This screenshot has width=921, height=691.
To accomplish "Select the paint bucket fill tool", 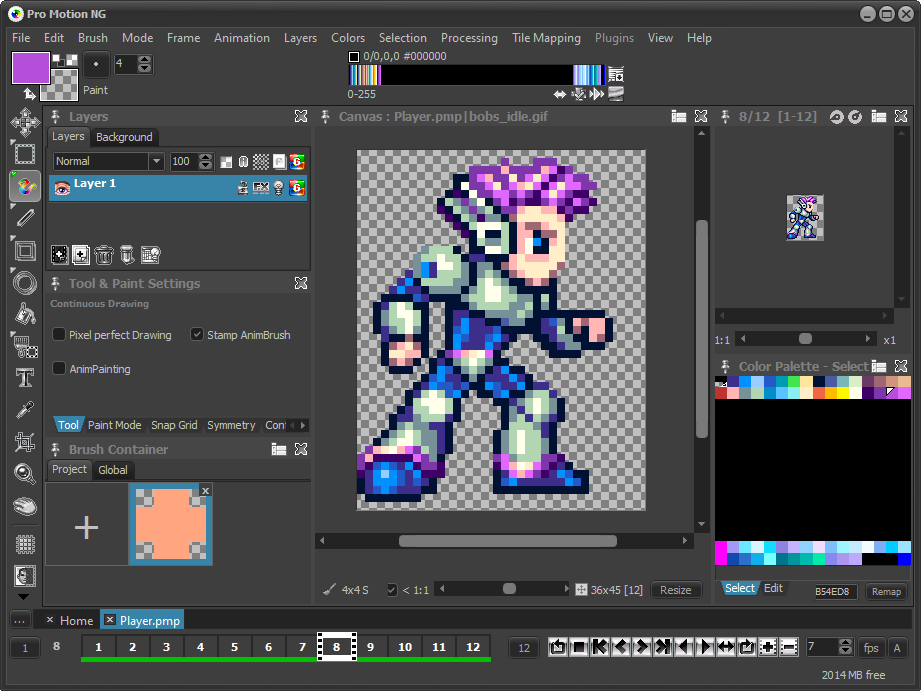I will [x=25, y=314].
